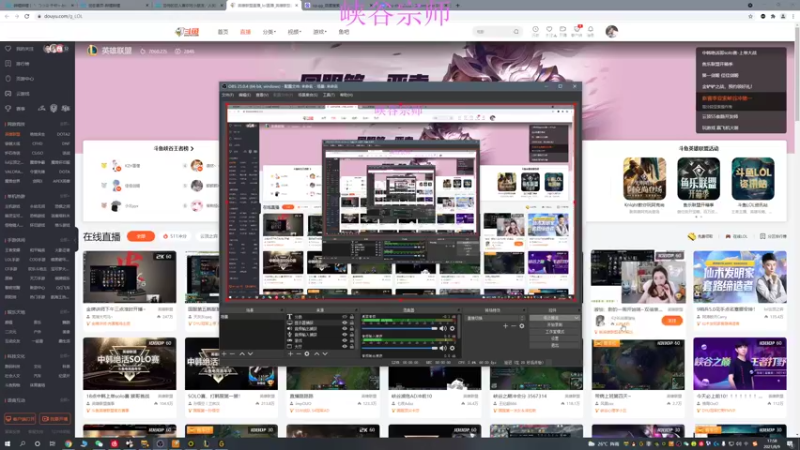
Task: Click the search magnifier icon
Action: click(x=516, y=32)
